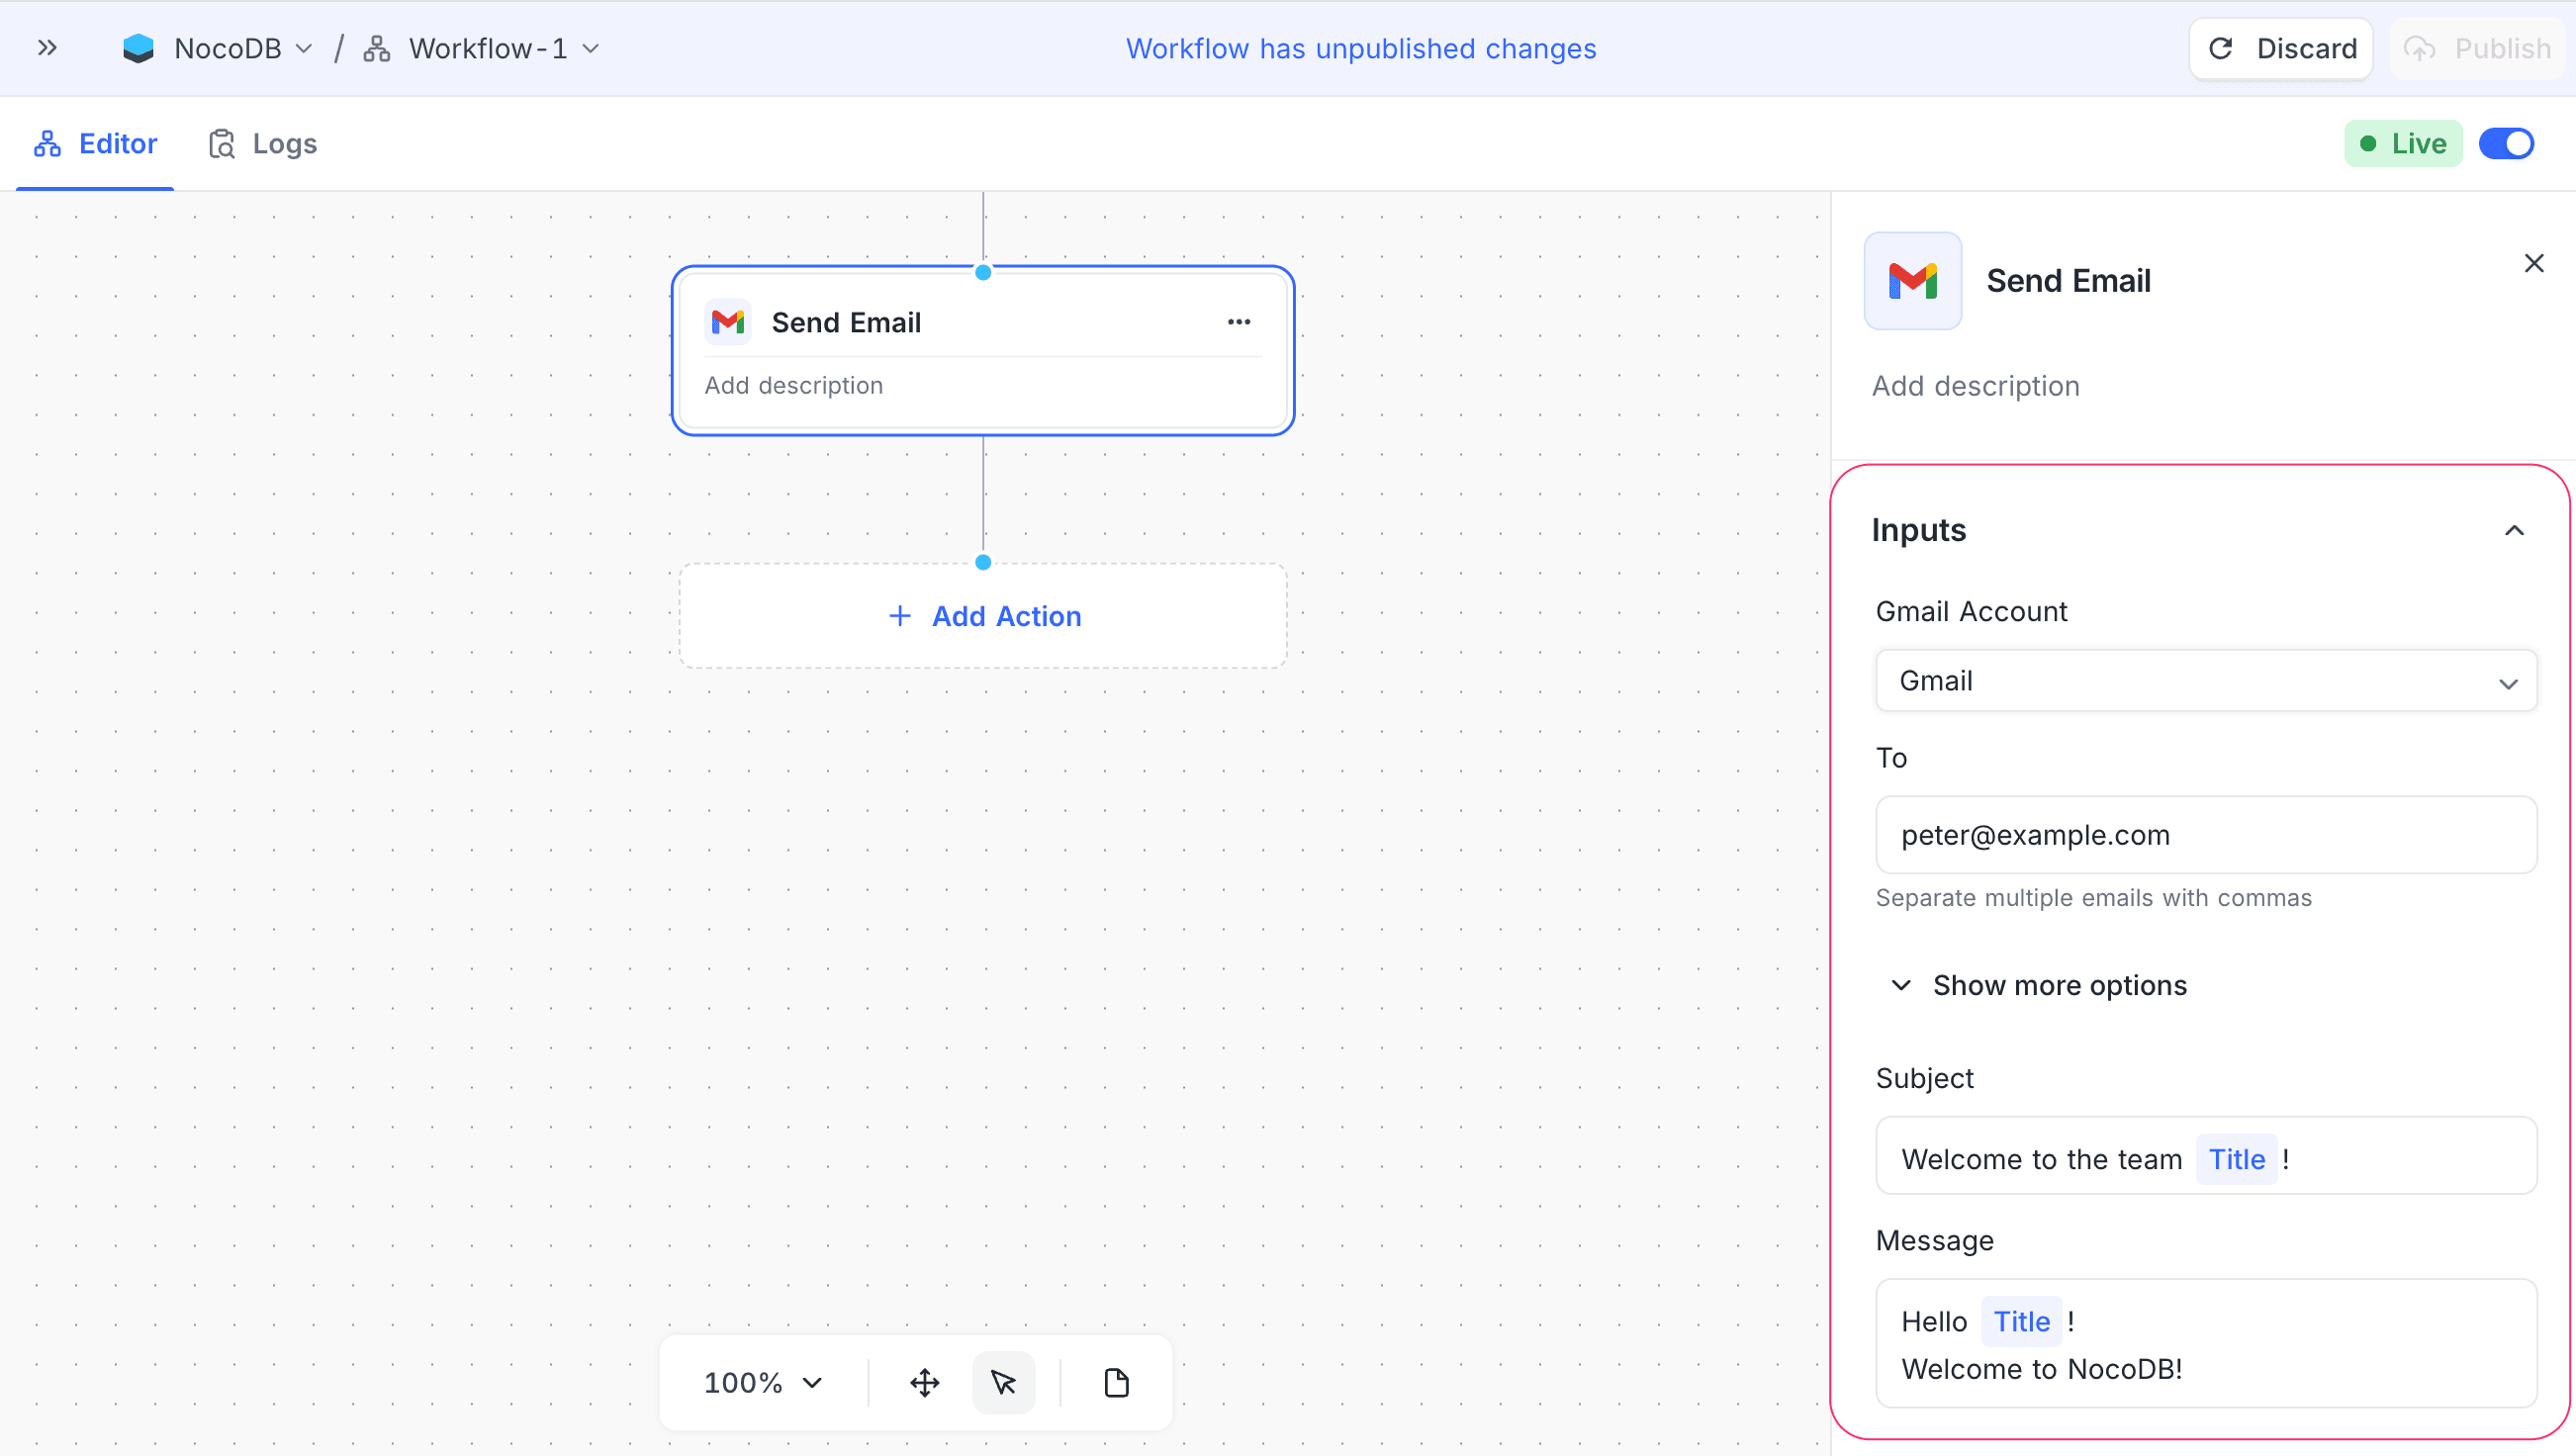Toggle the workflow Live switch off
Viewport: 2576px width, 1456px height.
click(x=2505, y=143)
